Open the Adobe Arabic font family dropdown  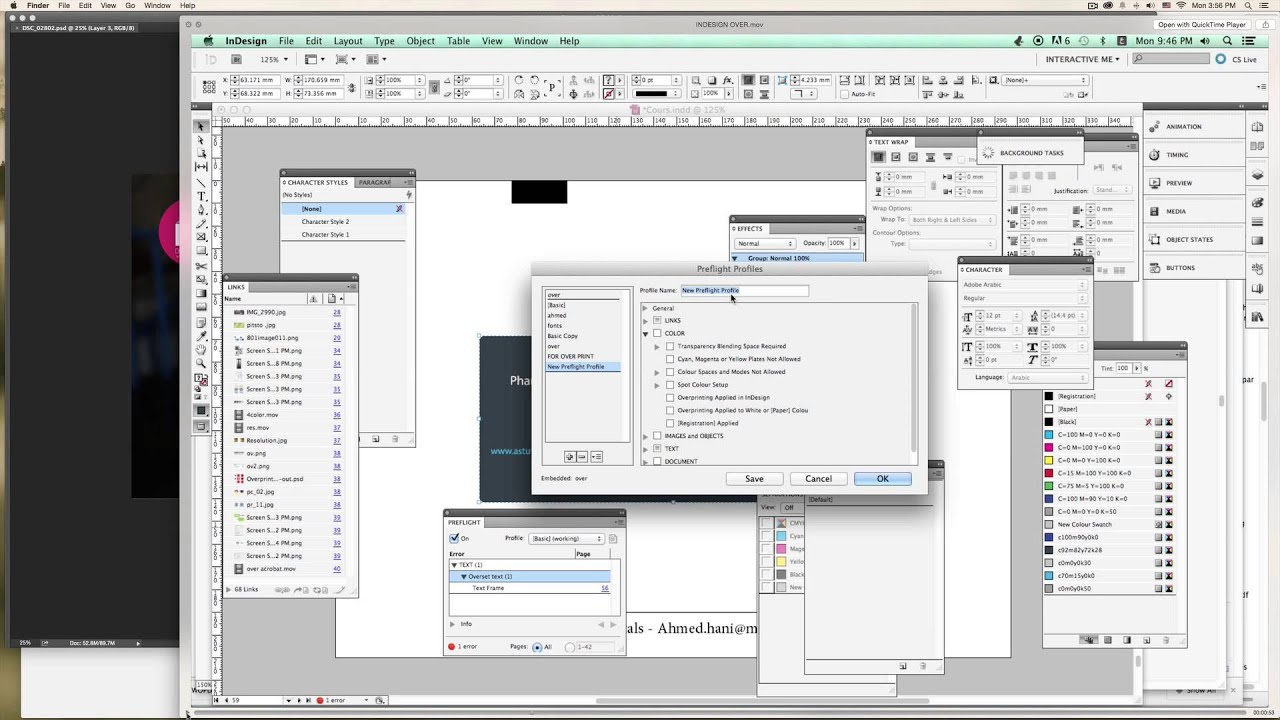tap(1024, 285)
